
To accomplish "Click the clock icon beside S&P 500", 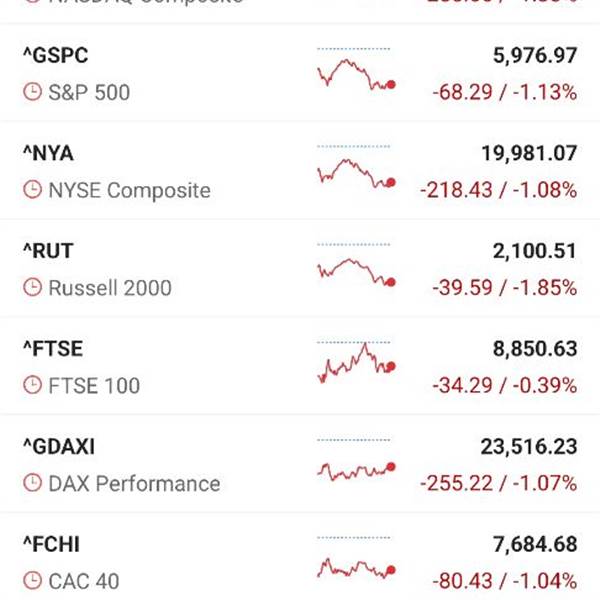I will point(33,92).
